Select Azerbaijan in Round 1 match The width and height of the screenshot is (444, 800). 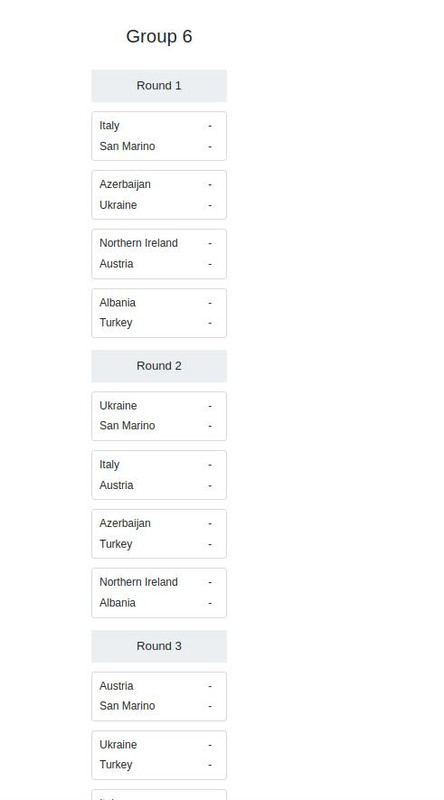[x=125, y=184]
